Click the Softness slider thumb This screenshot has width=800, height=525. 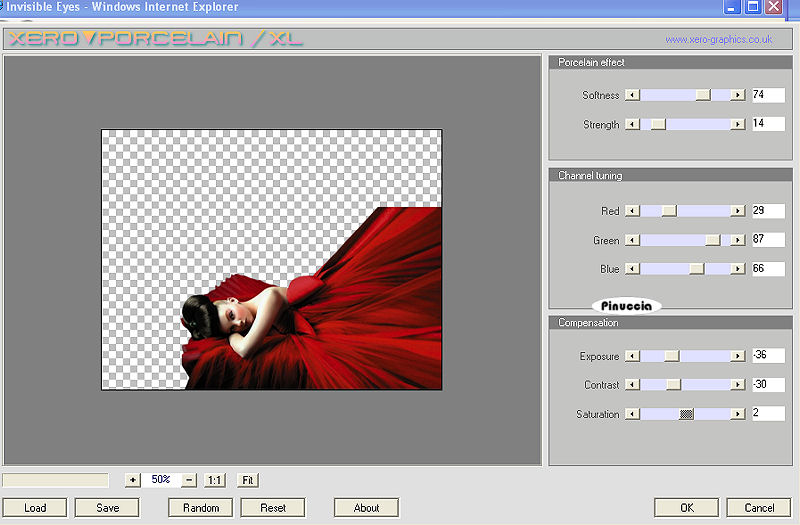coord(703,95)
